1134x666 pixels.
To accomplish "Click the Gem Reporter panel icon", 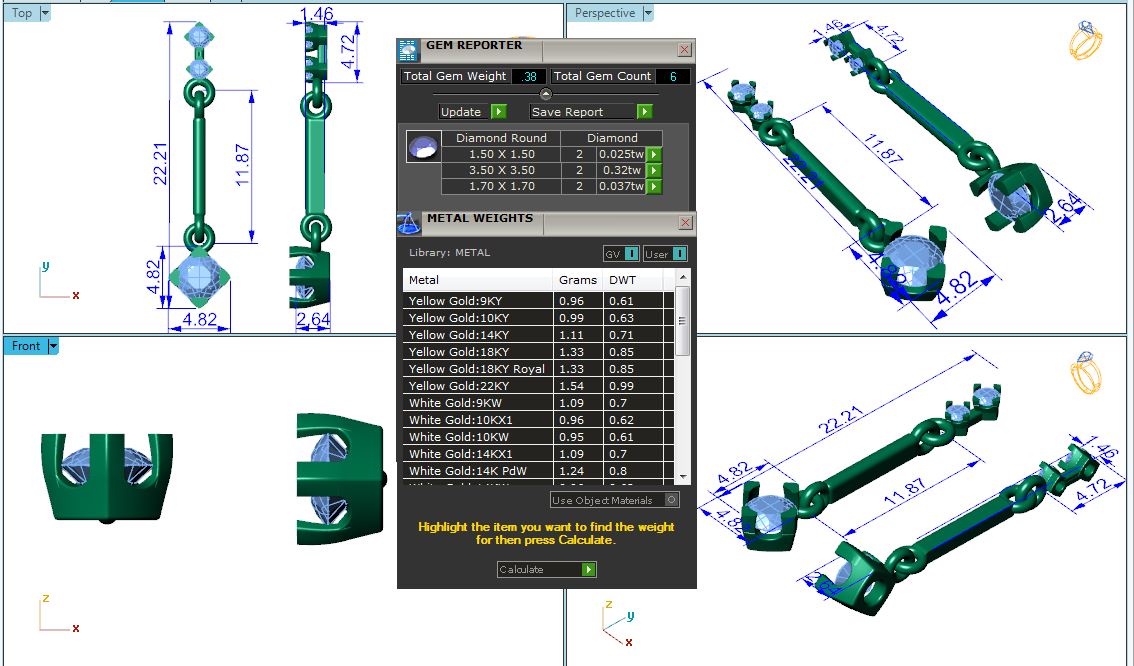I will click(408, 50).
